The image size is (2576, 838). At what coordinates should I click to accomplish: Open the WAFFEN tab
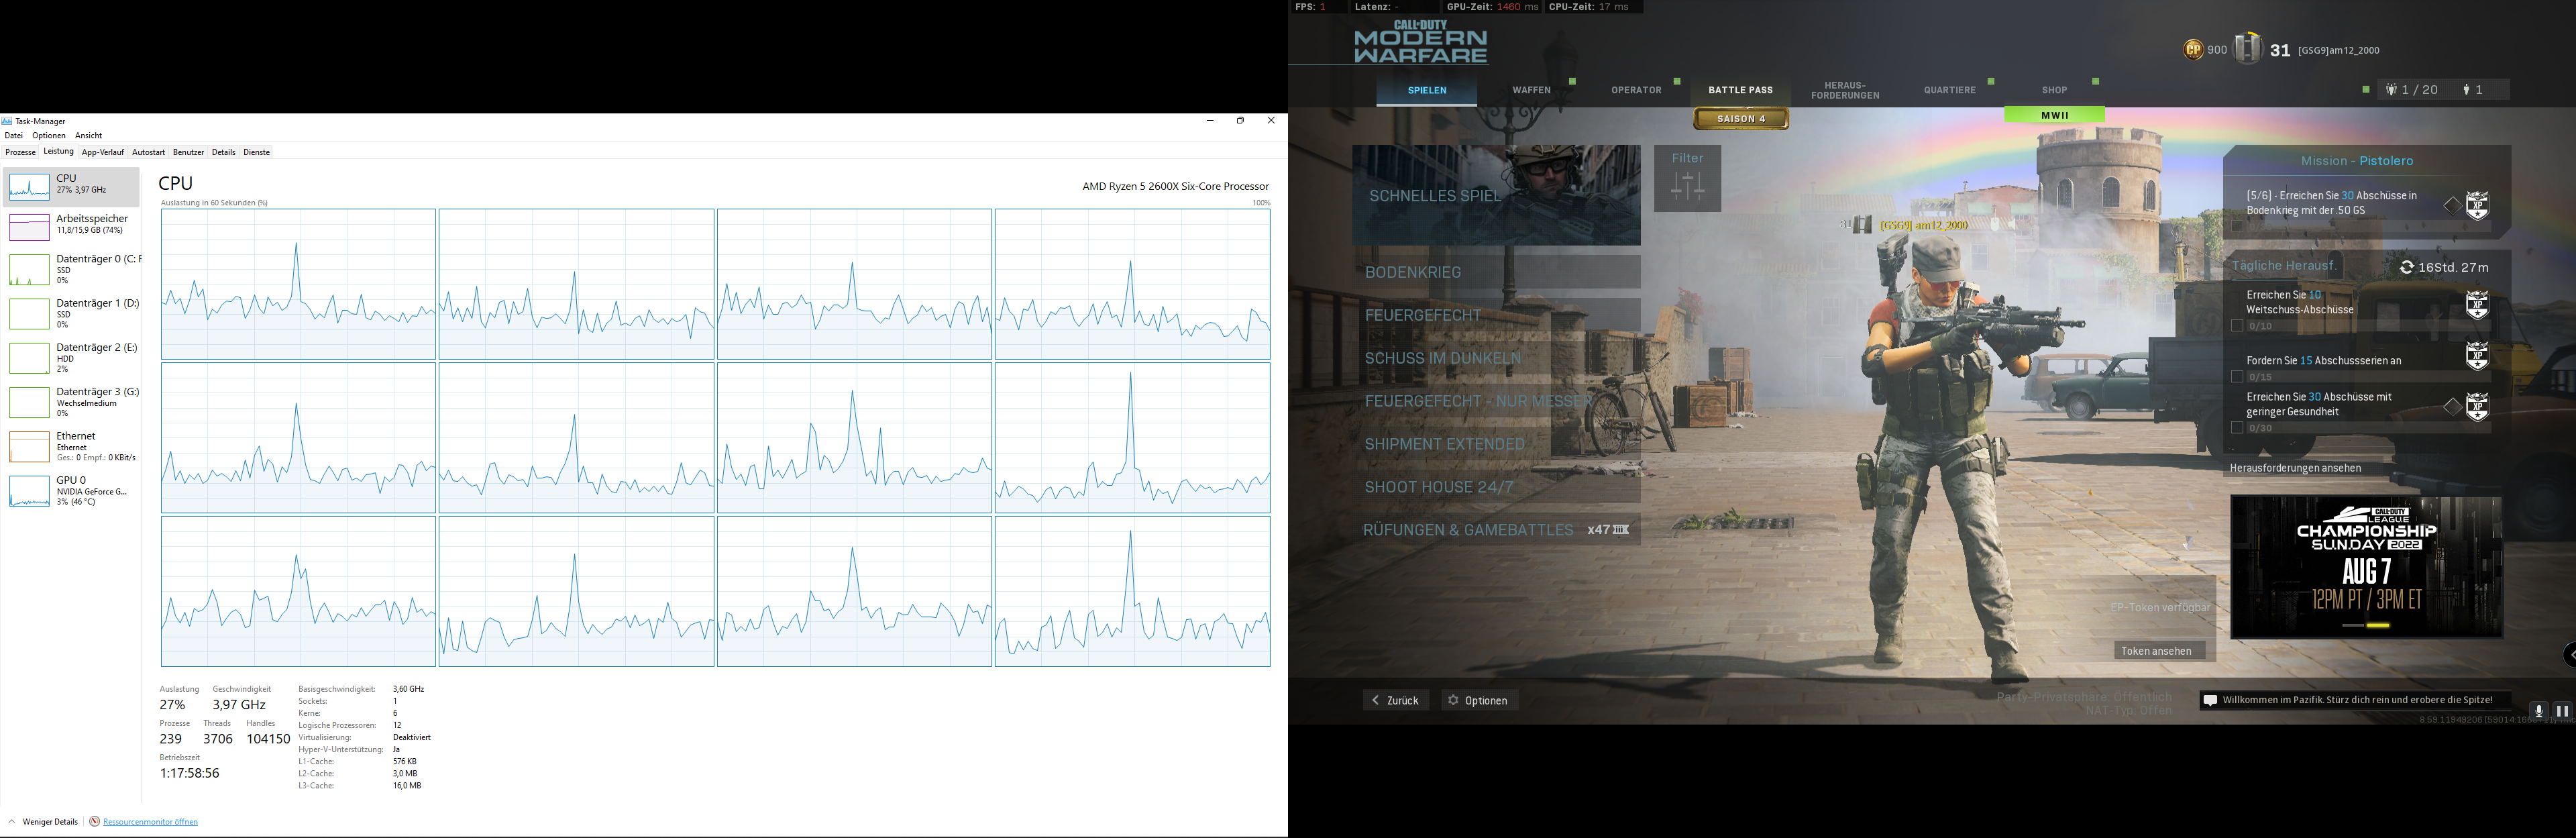[1531, 90]
